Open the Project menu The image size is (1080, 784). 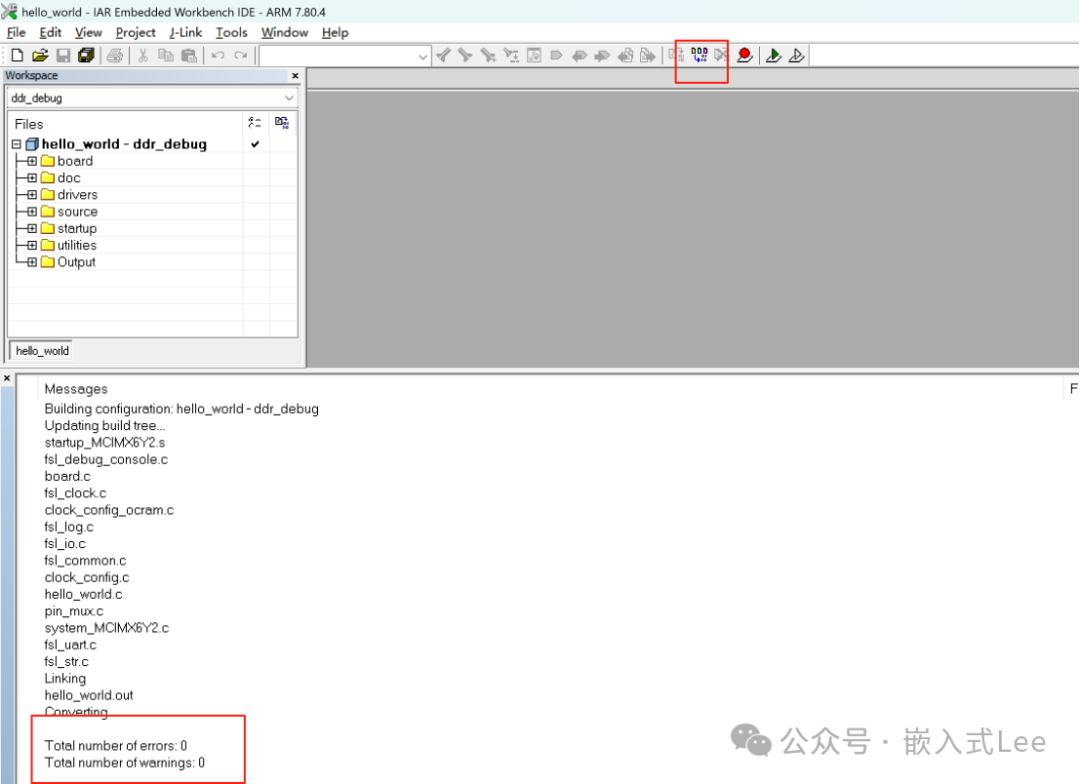point(135,32)
